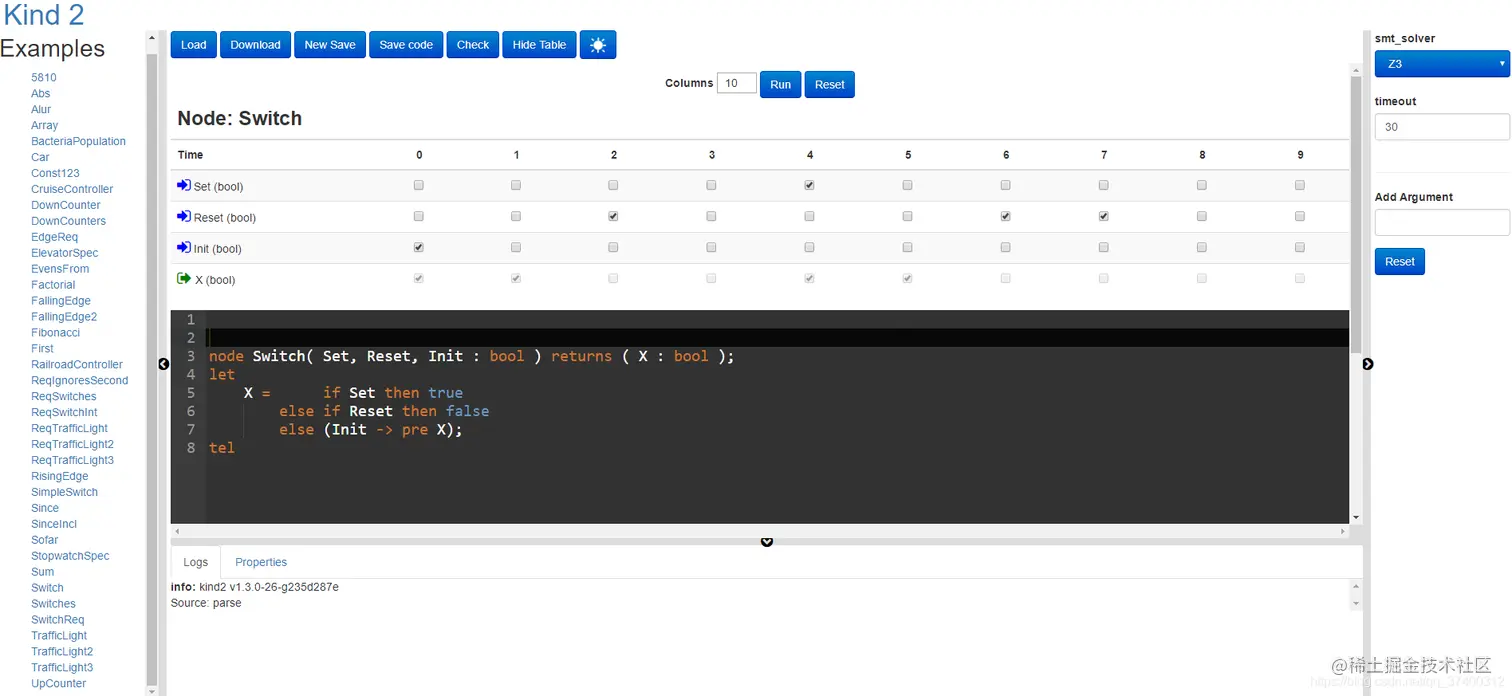Open the TrafficLight2 example

62,652
